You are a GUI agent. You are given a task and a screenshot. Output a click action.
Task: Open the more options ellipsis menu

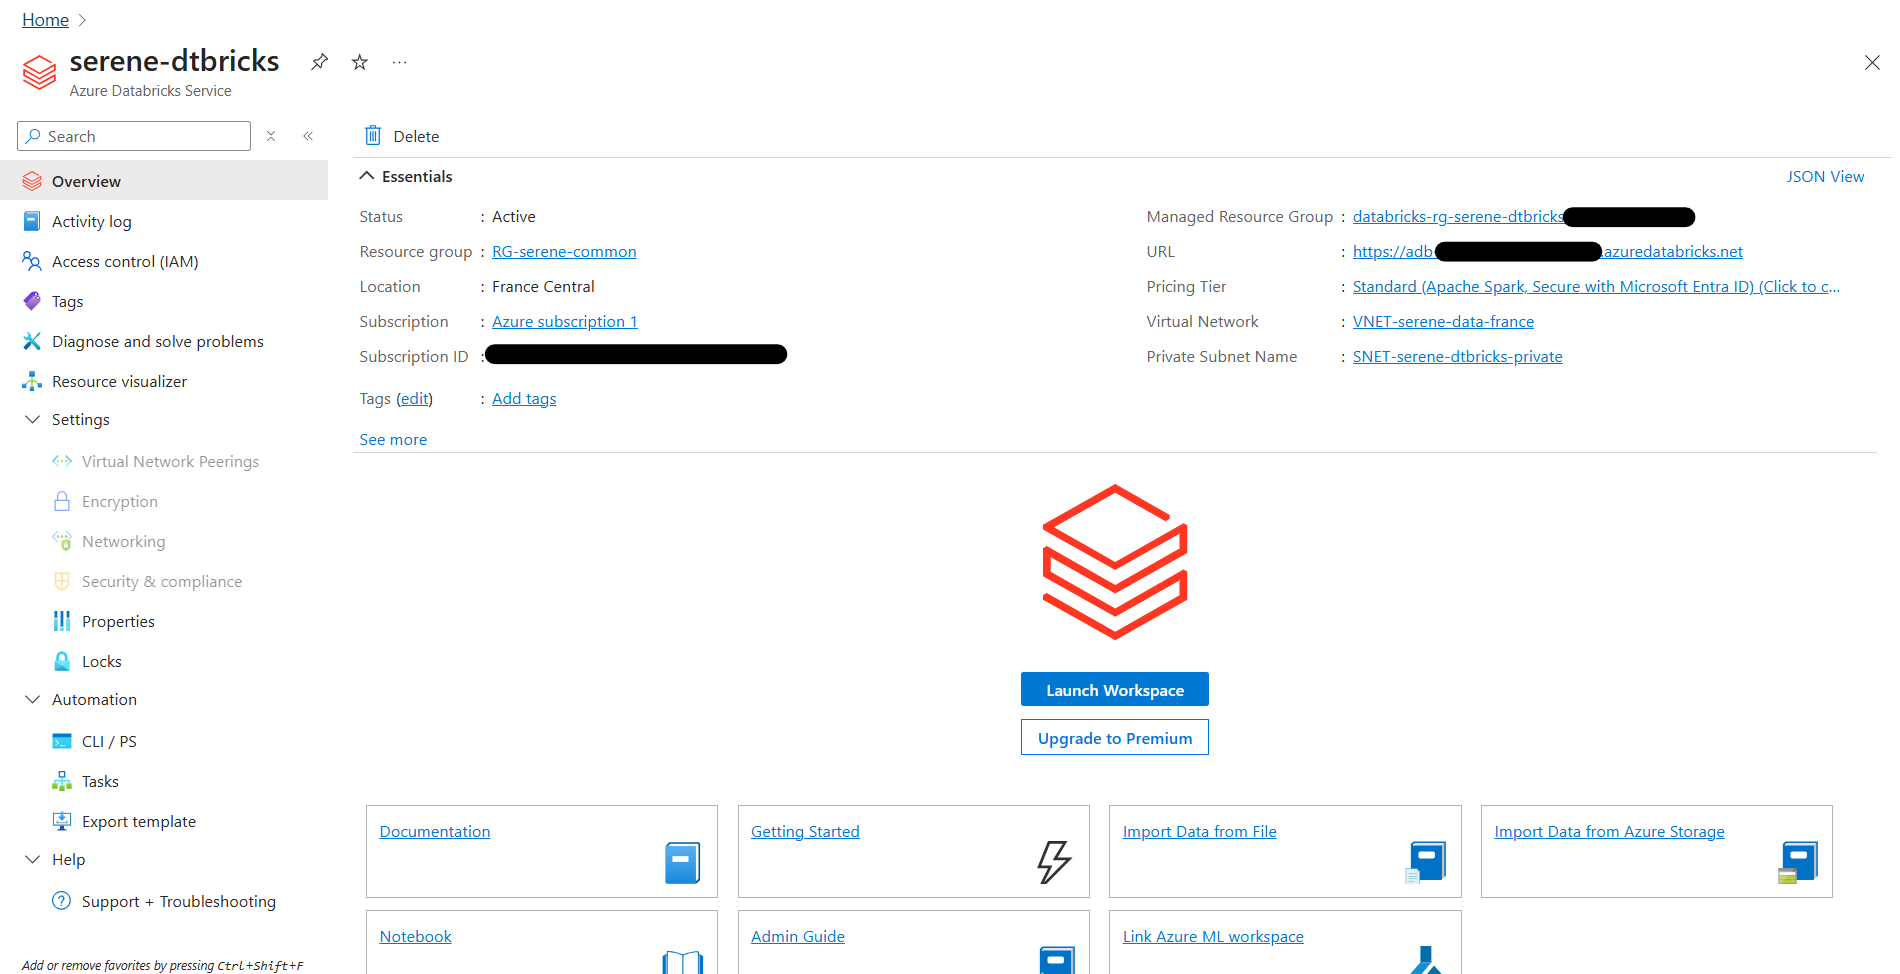coord(399,62)
